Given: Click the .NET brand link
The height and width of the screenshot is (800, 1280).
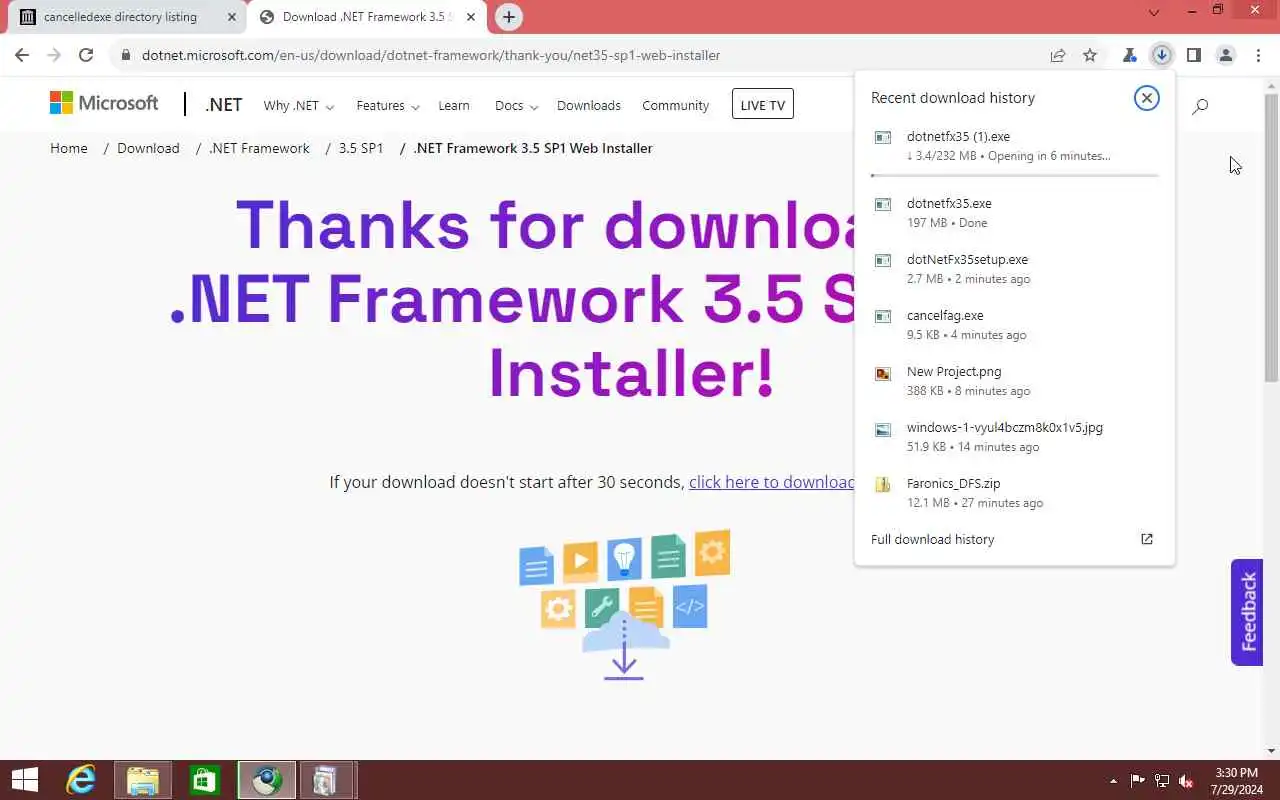Looking at the screenshot, I should [x=224, y=104].
